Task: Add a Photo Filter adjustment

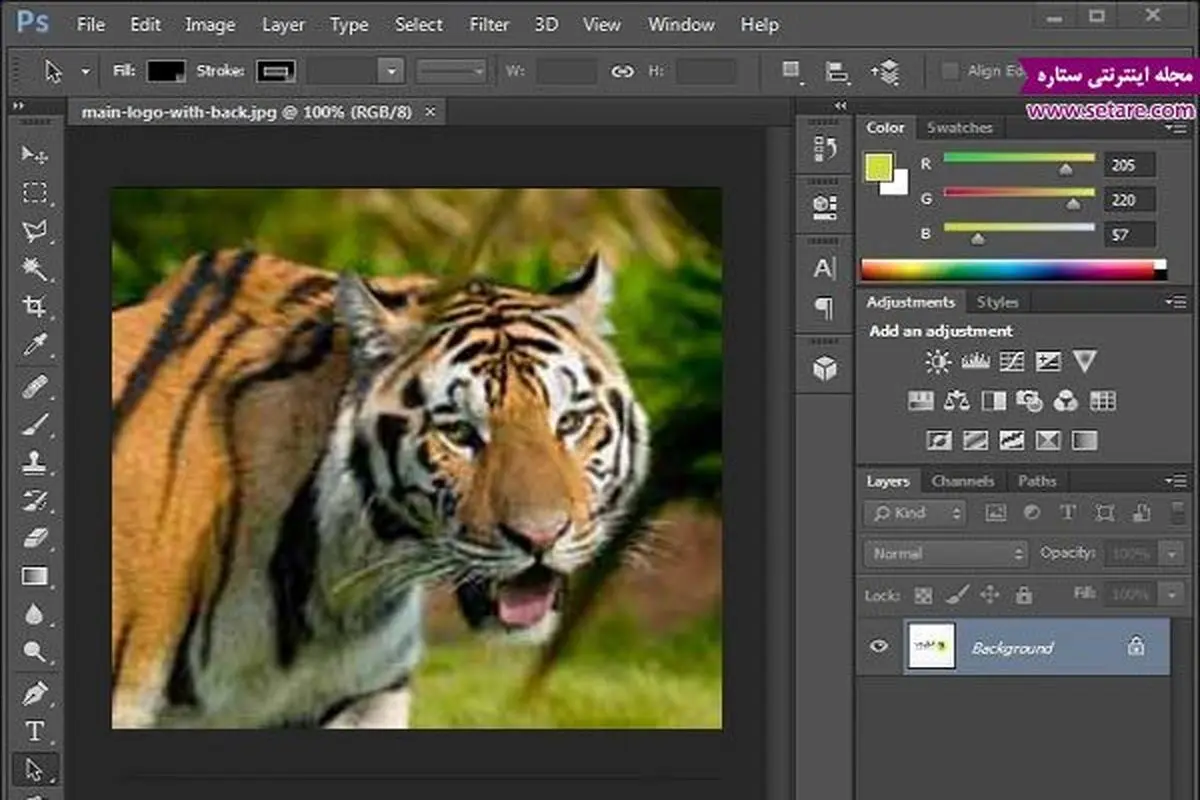Action: coord(1029,401)
